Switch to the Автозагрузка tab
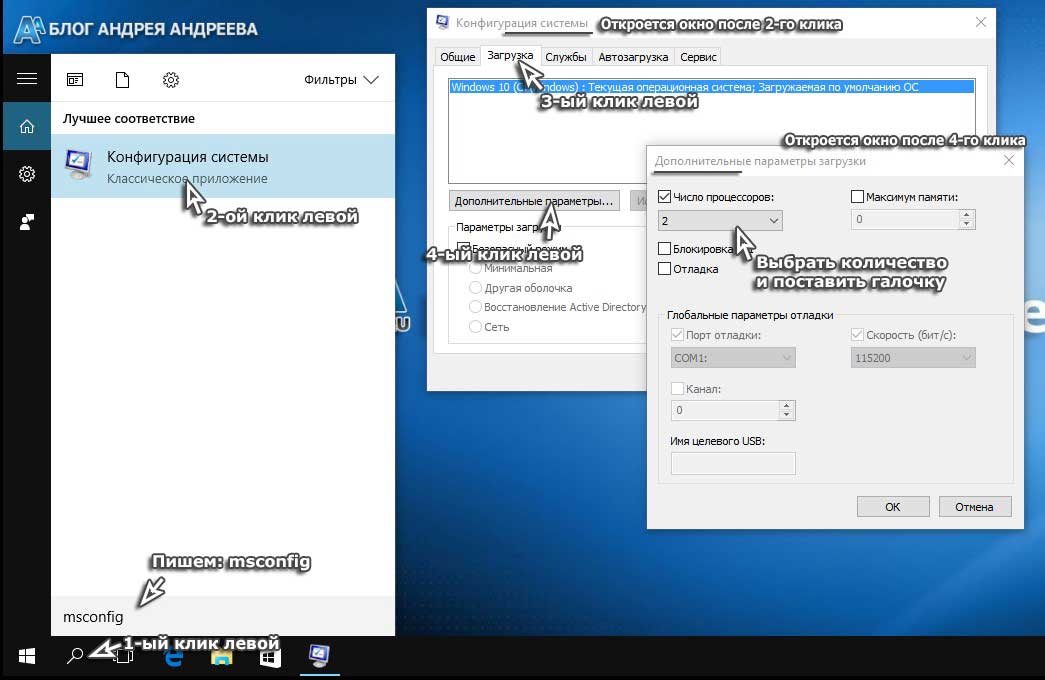 pyautogui.click(x=633, y=57)
